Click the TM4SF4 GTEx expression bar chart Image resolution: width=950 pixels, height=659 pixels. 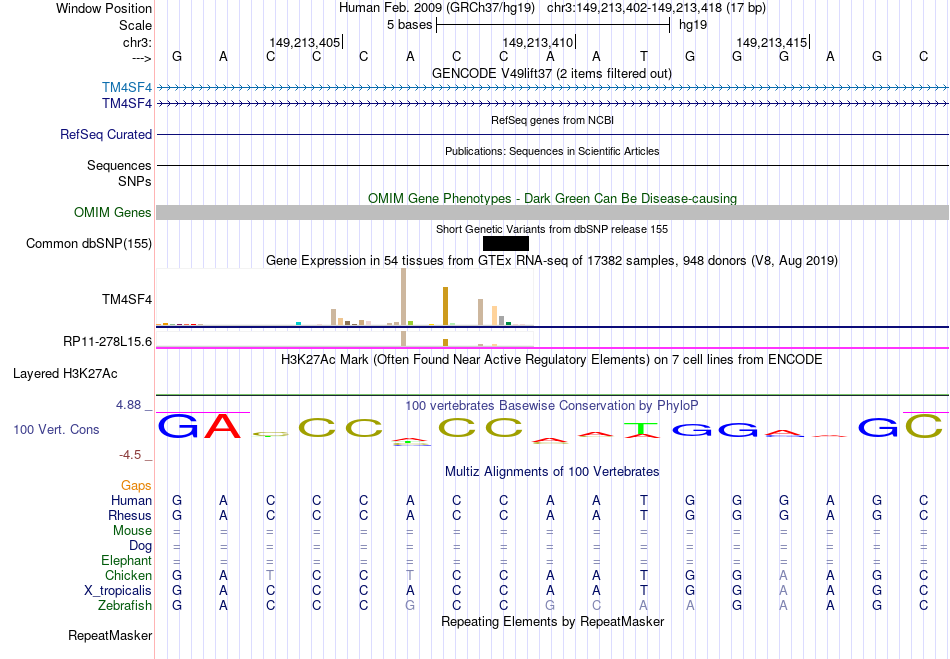345,298
